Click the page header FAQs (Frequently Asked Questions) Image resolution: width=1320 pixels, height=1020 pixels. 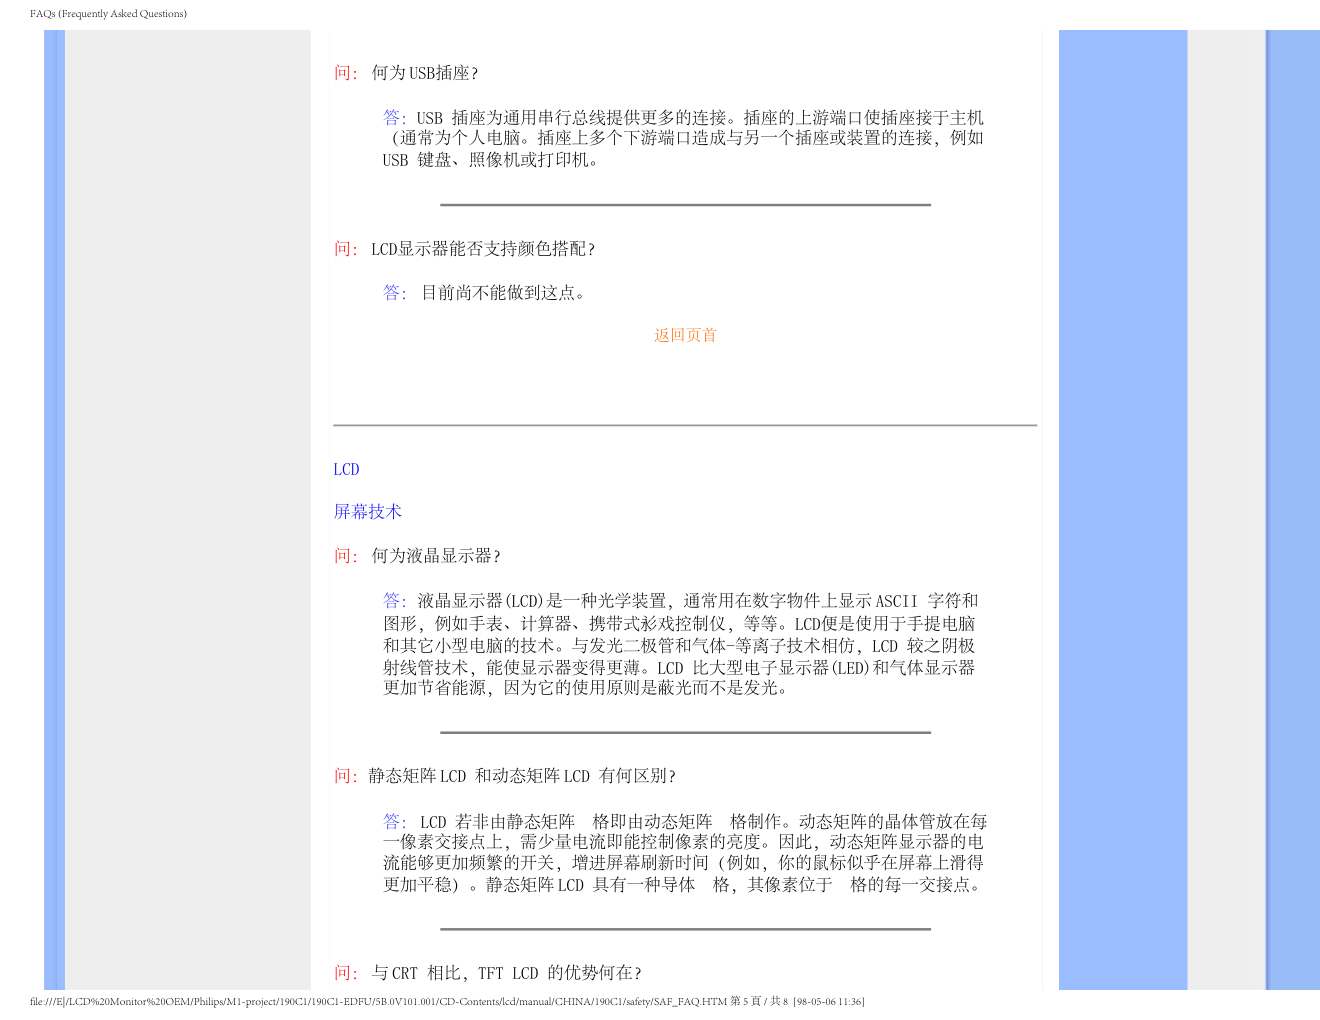coord(108,13)
